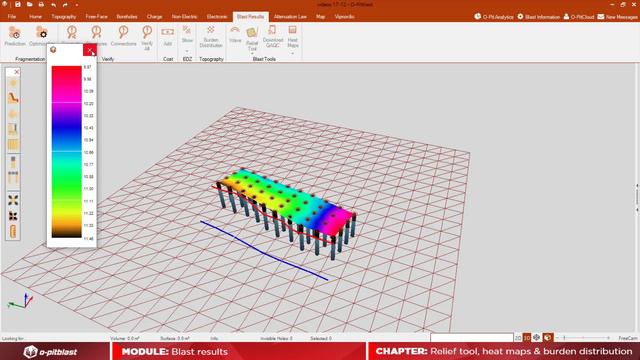The width and height of the screenshot is (640, 360).
Task: Open New Messages inbox
Action: tap(617, 17)
